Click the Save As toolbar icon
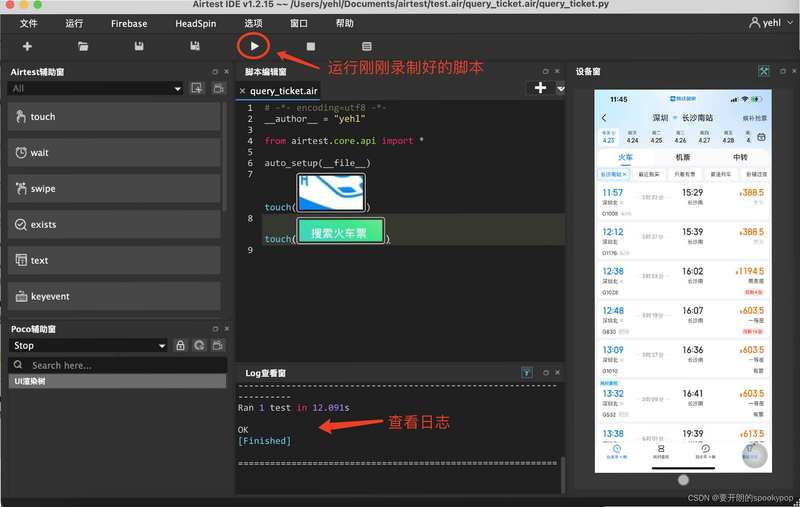 (195, 46)
